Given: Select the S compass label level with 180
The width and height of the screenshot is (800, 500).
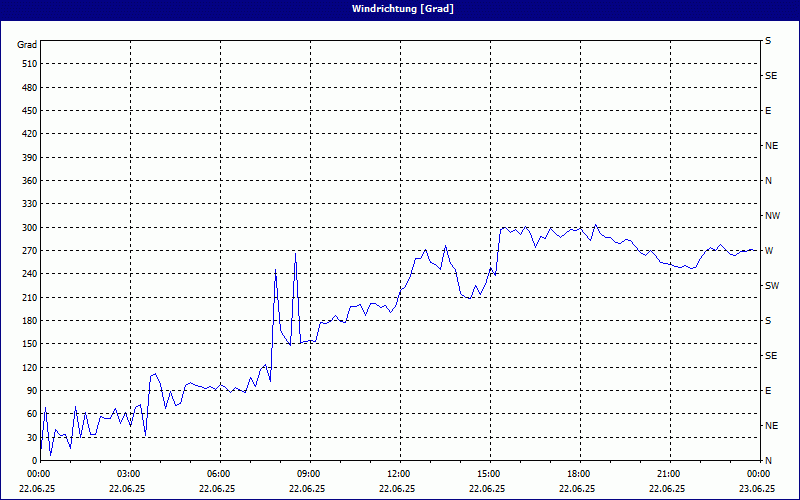Looking at the screenshot, I should tap(768, 321).
